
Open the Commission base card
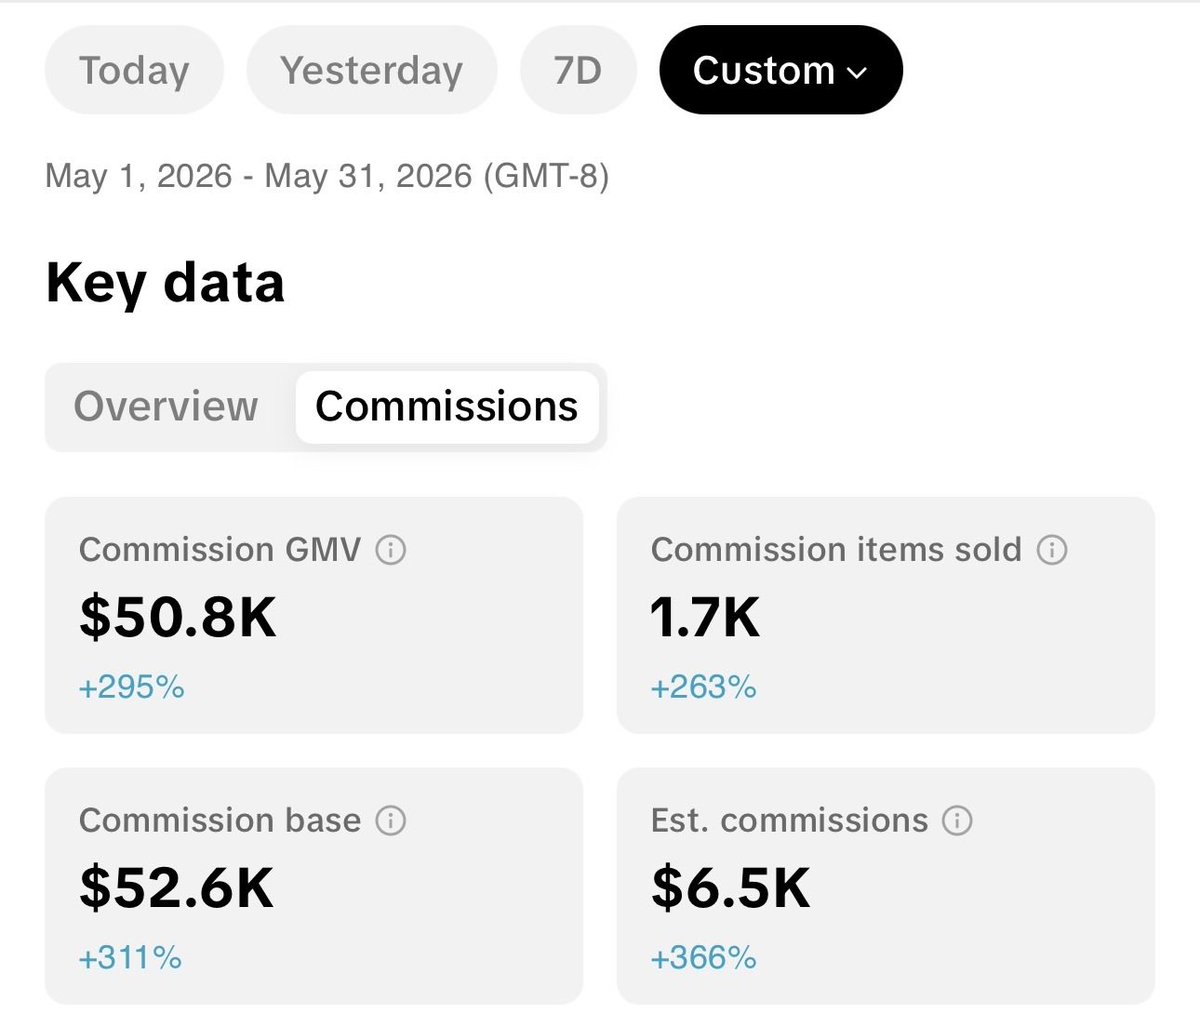[x=314, y=886]
